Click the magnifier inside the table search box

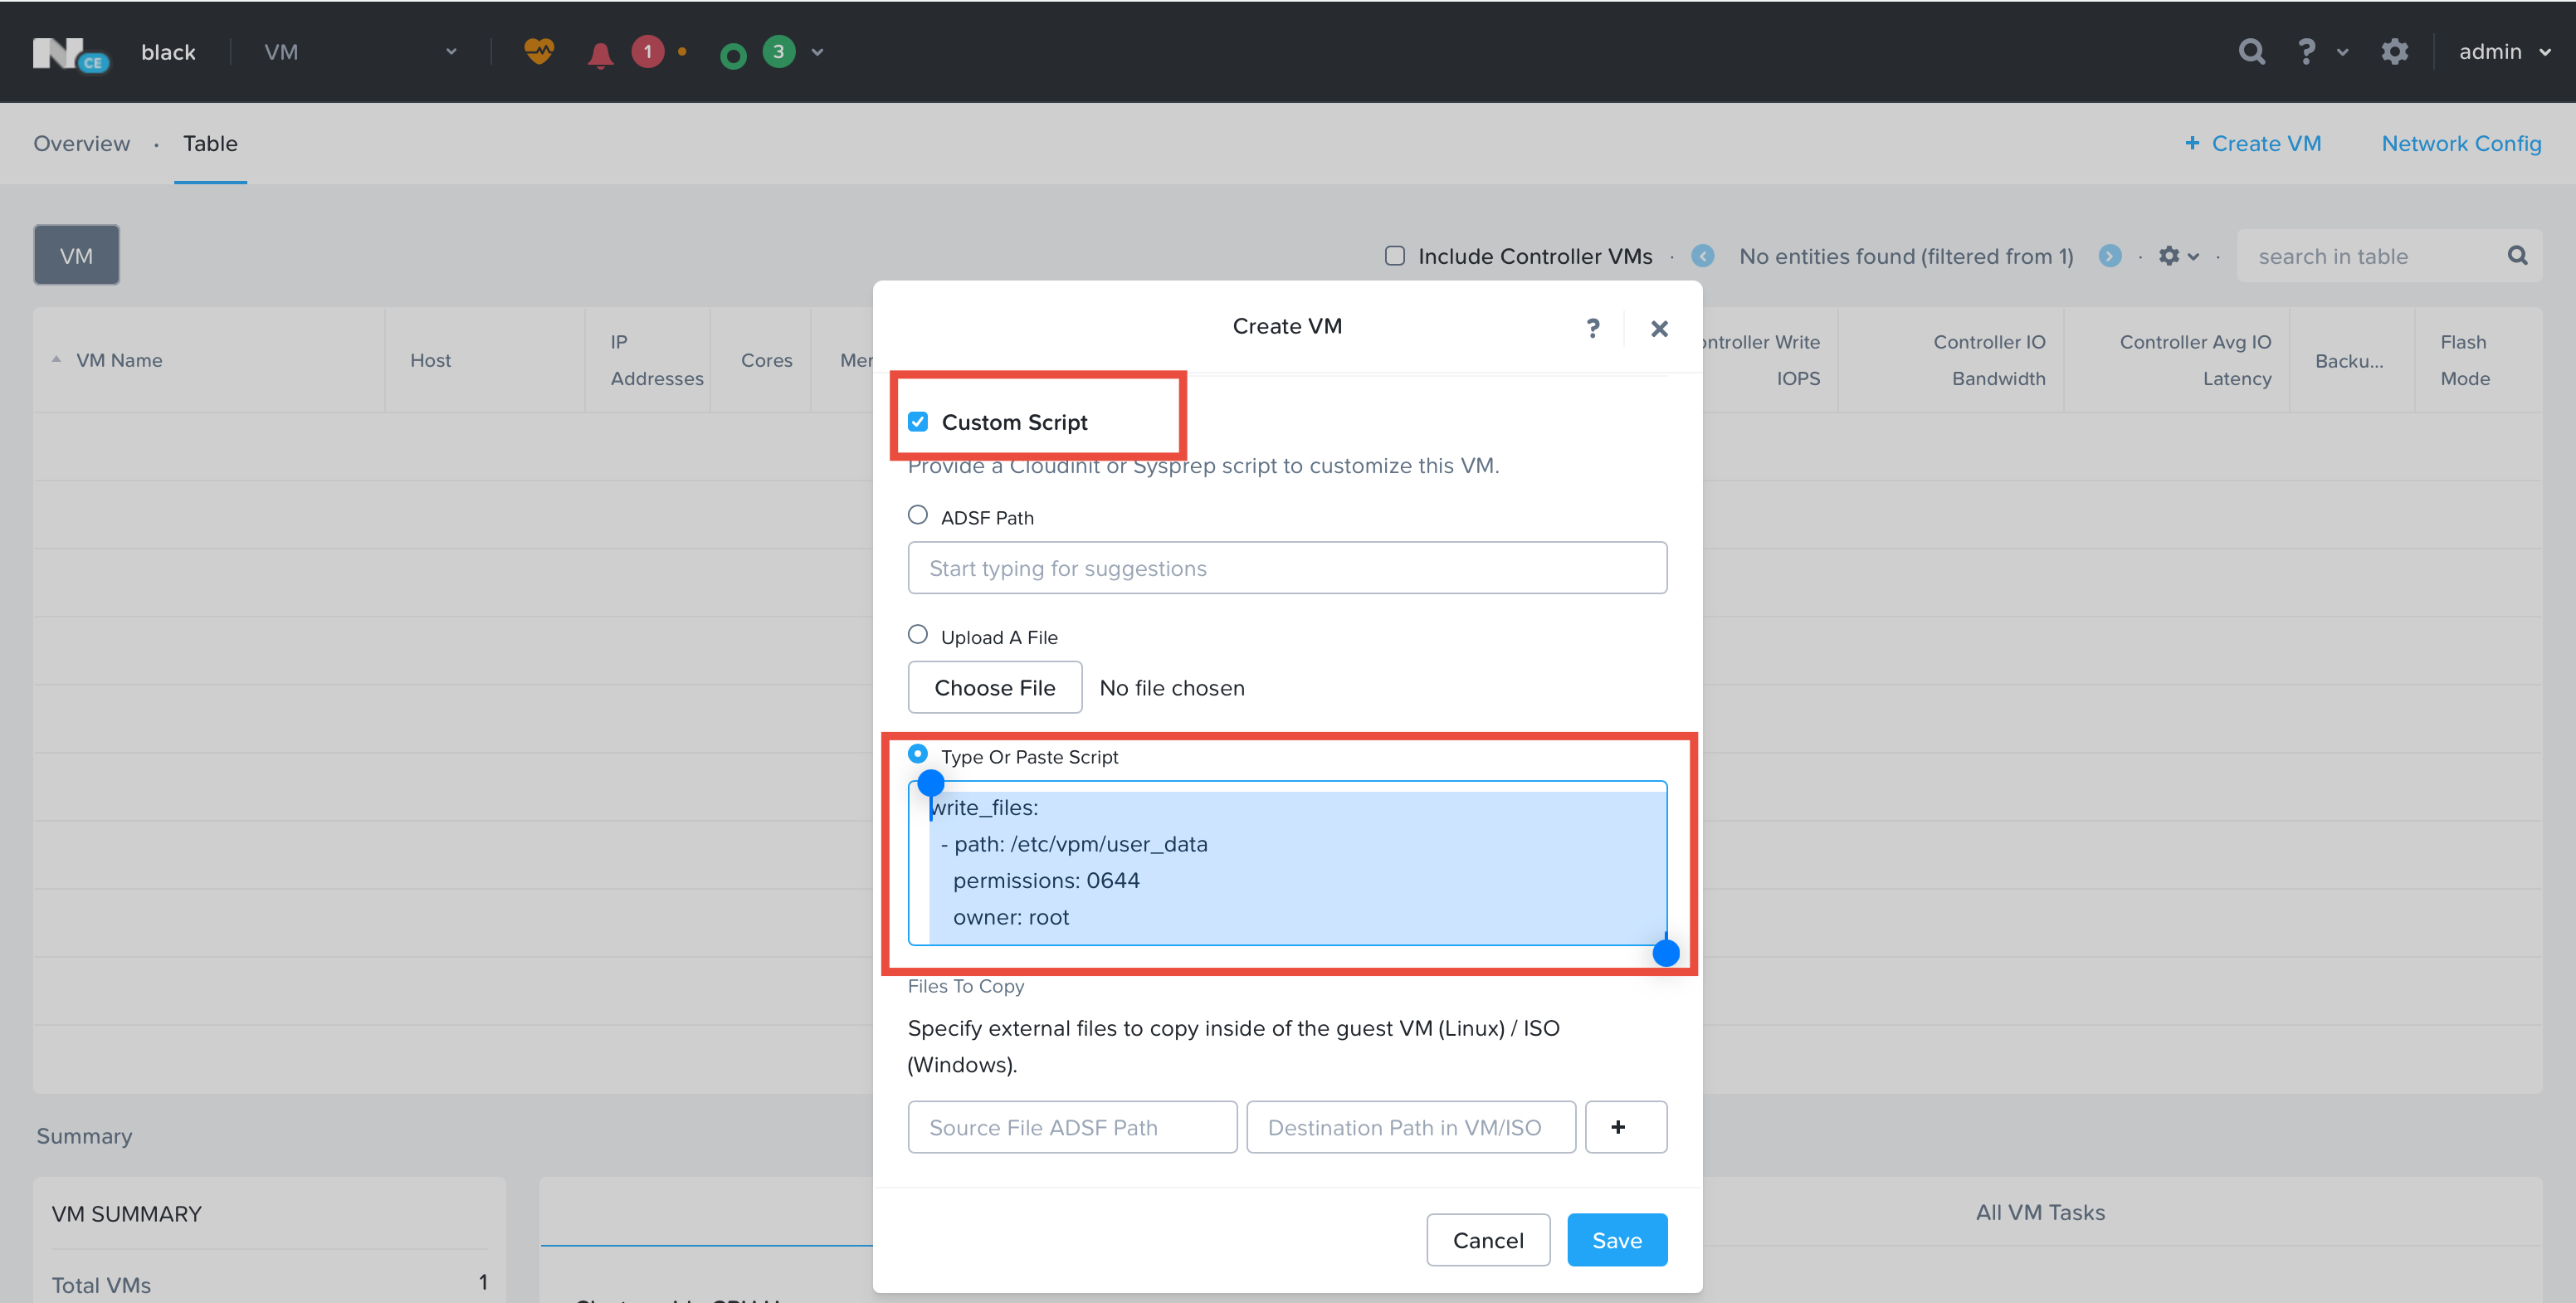[2517, 256]
